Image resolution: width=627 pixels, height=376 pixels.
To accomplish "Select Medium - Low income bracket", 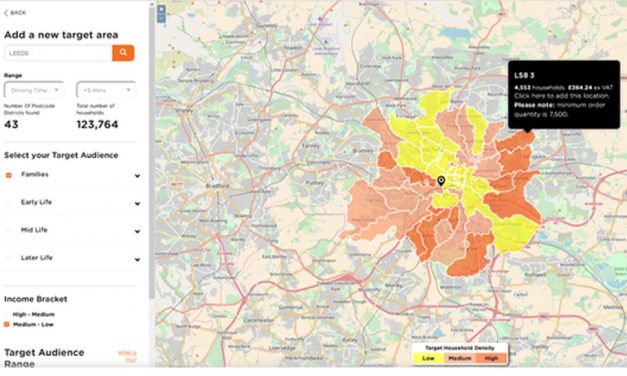I will [6, 324].
